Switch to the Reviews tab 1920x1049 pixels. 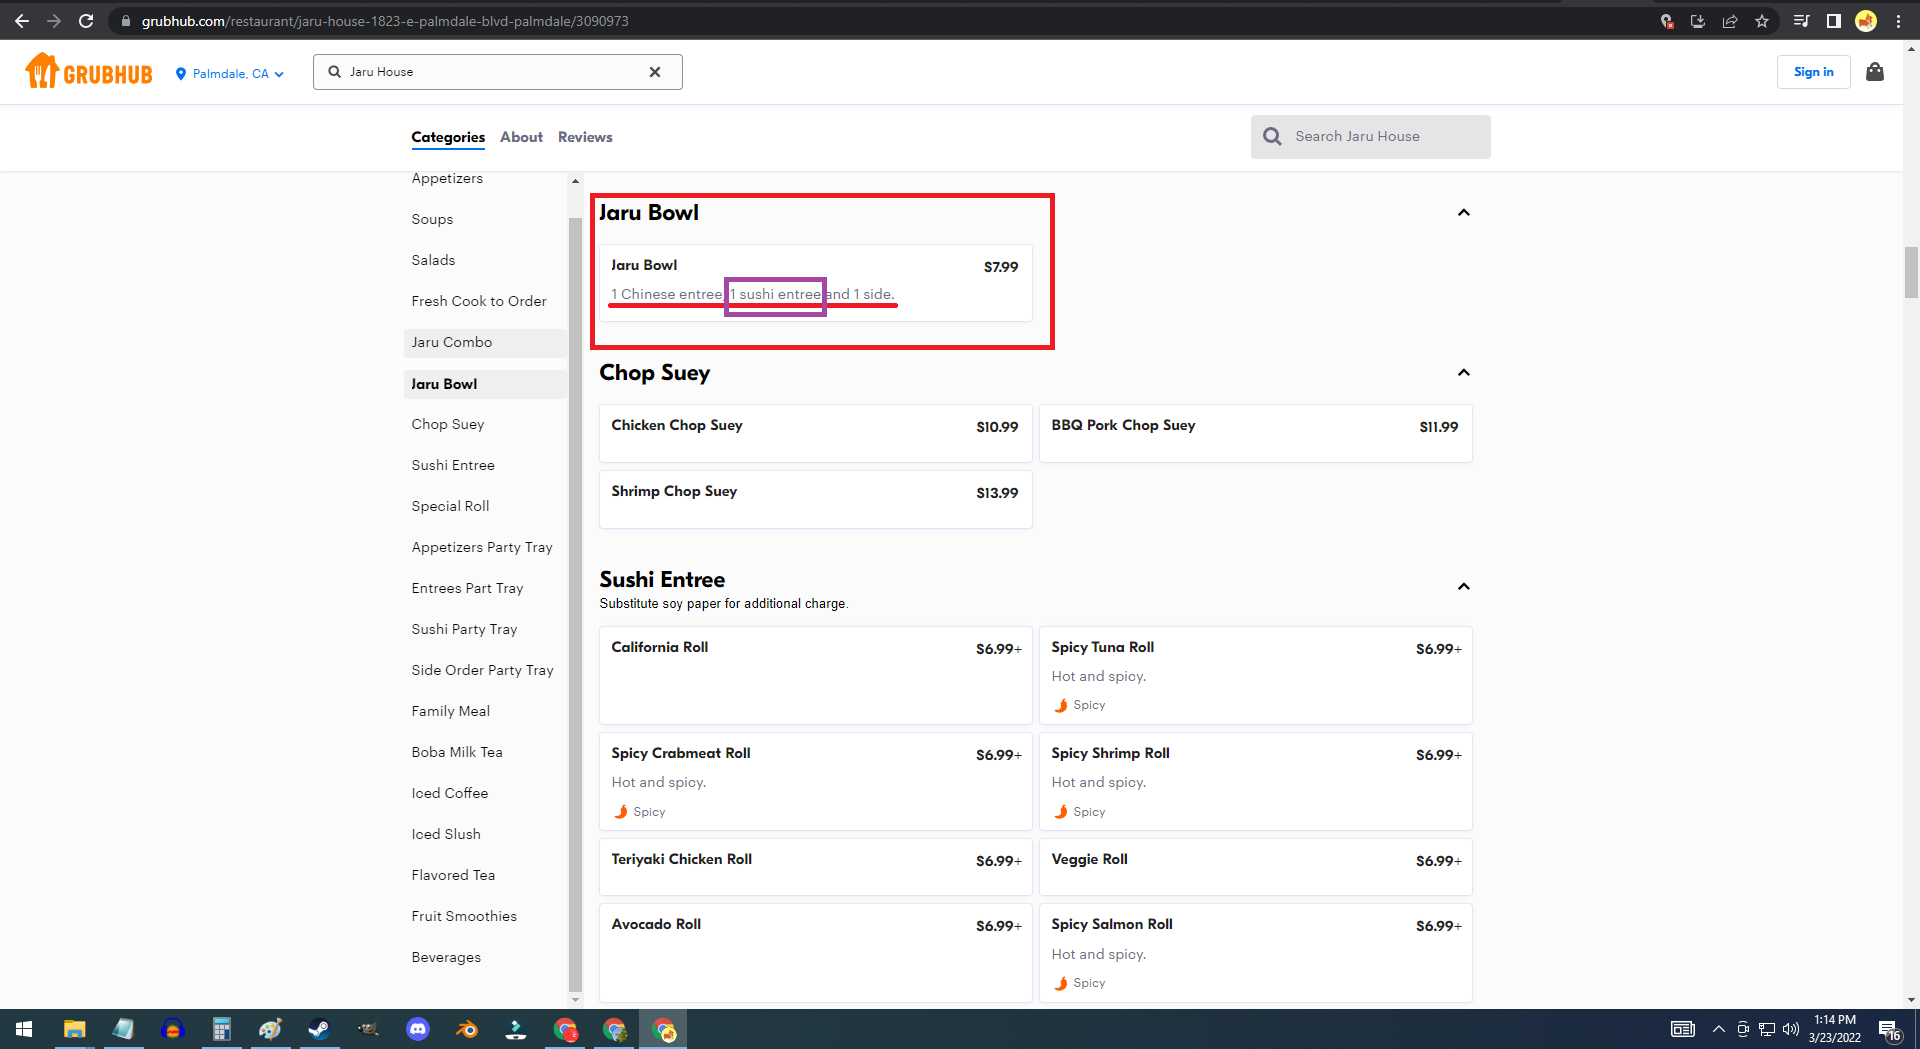585,137
